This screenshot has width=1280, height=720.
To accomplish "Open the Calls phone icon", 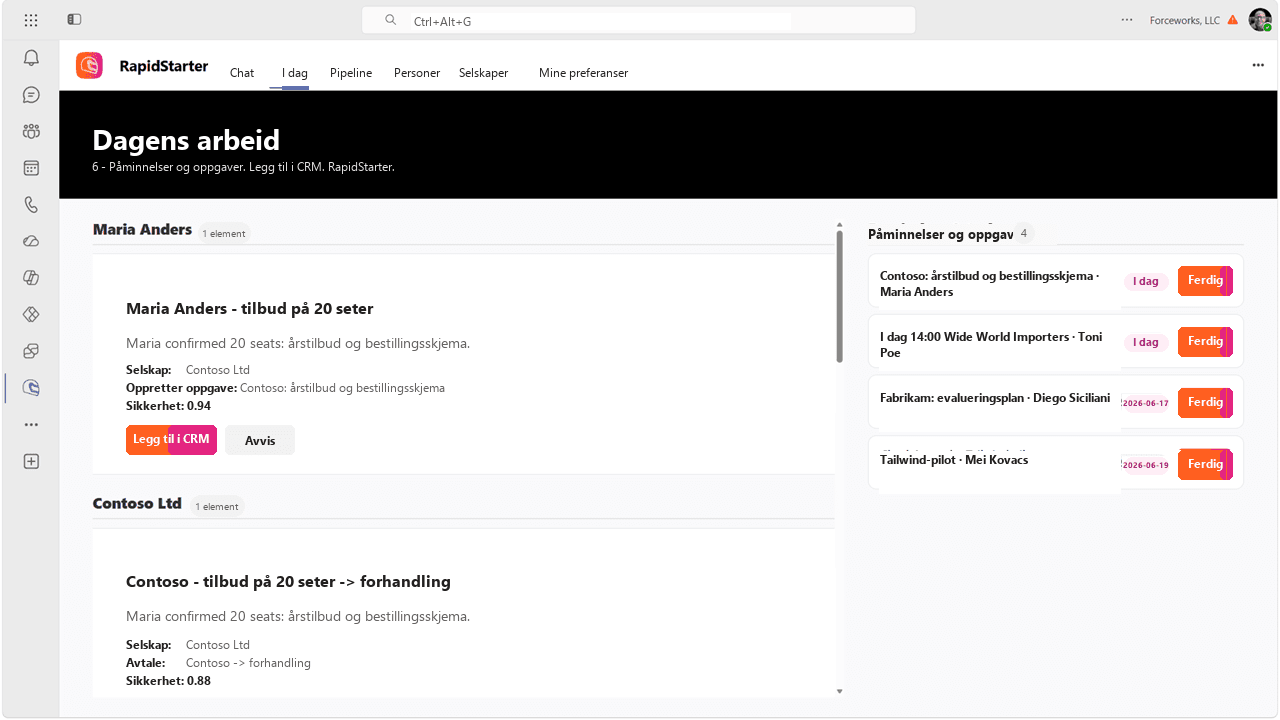I will point(31,205).
